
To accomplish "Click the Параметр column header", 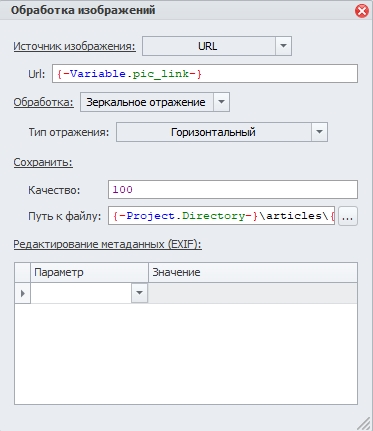I will coord(89,272).
